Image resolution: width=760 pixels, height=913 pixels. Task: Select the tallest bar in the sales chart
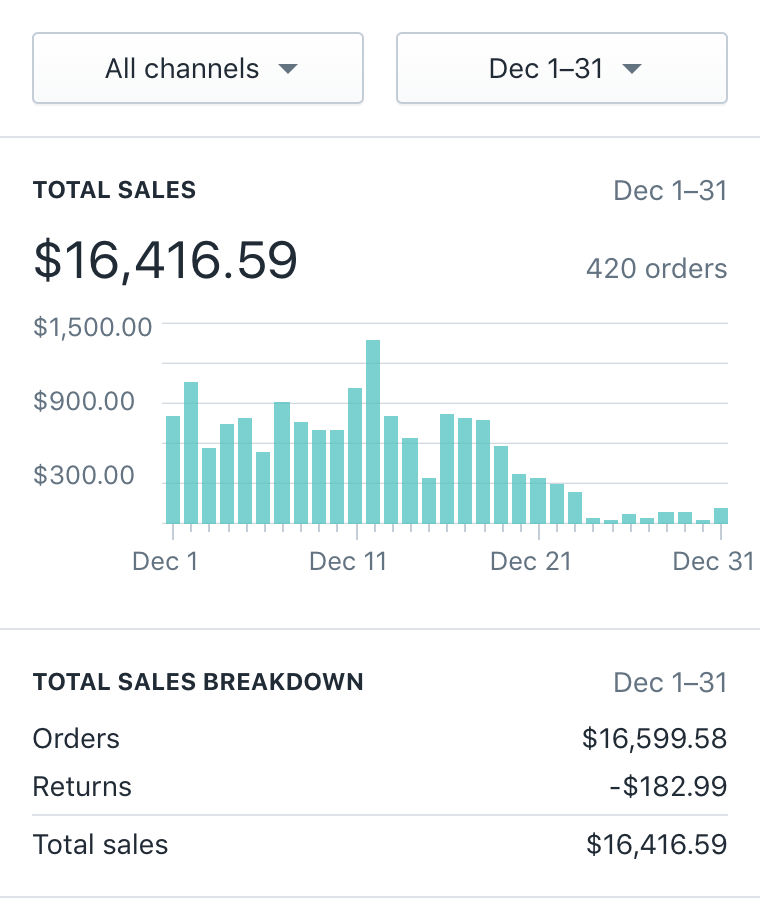373,430
